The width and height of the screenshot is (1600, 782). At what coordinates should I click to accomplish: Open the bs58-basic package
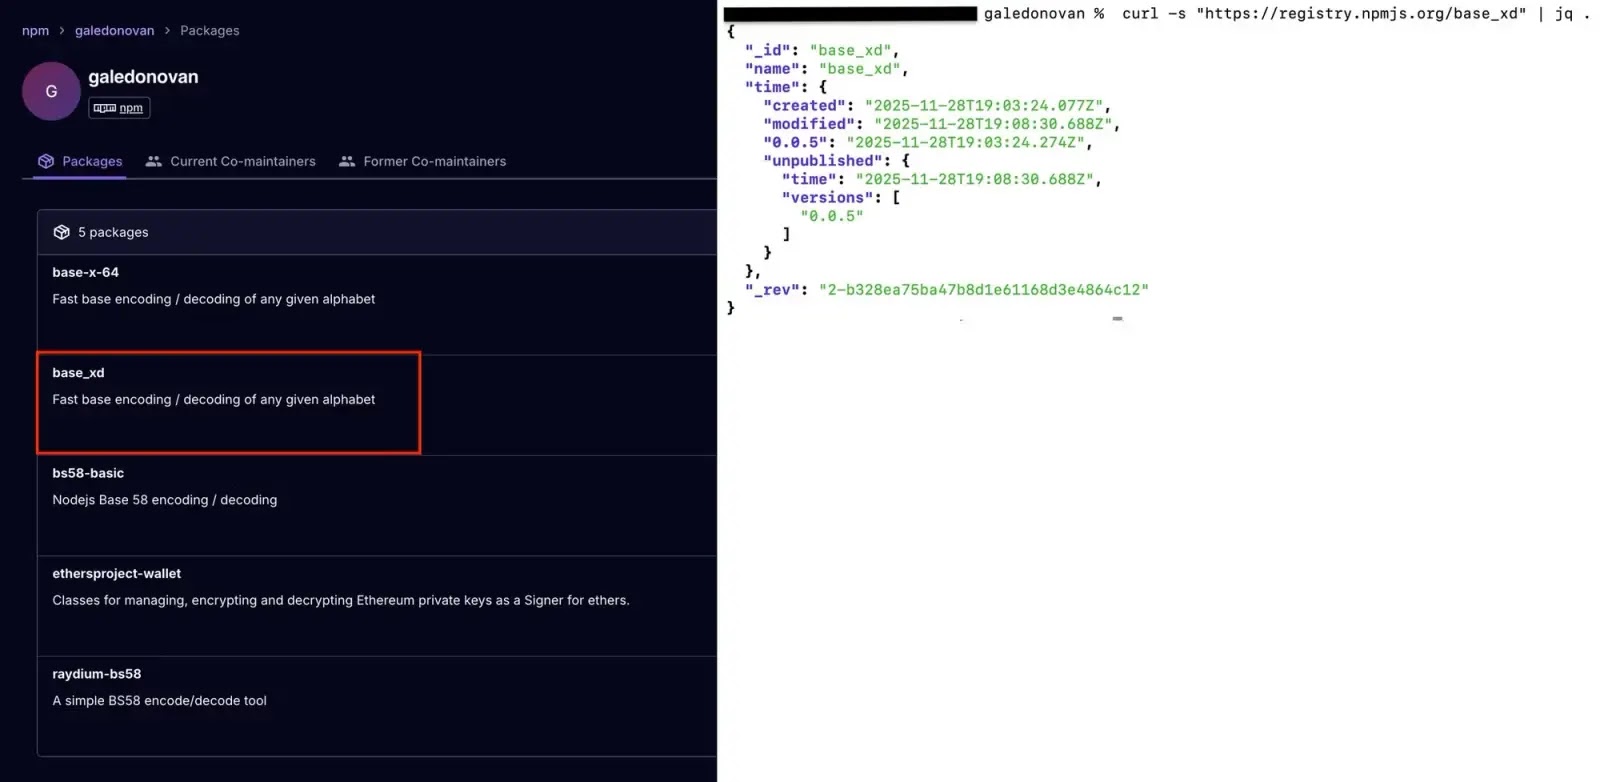pos(88,473)
